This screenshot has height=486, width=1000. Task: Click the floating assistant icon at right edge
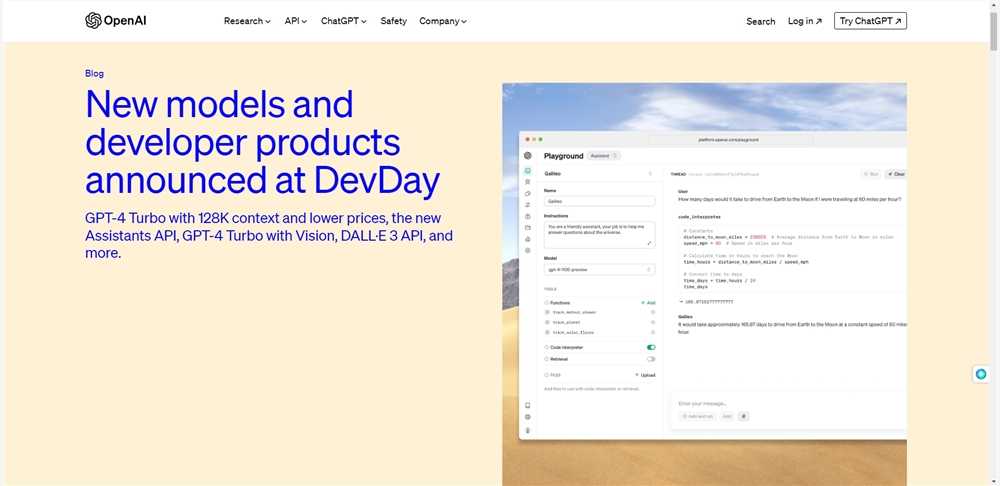(x=981, y=374)
